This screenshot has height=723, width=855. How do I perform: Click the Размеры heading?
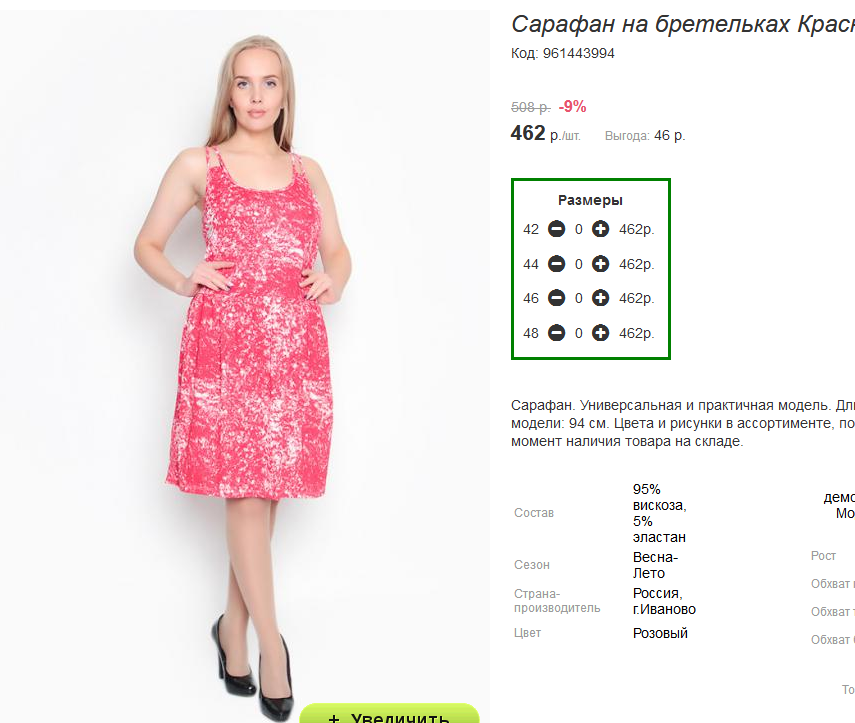[x=590, y=200]
